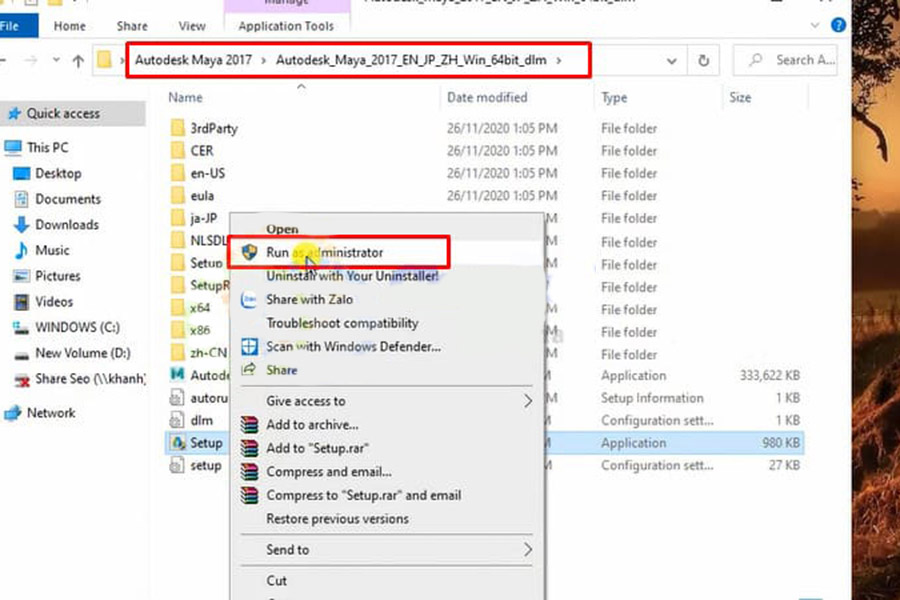
Task: Sort by the Name column header
Action: point(185,98)
